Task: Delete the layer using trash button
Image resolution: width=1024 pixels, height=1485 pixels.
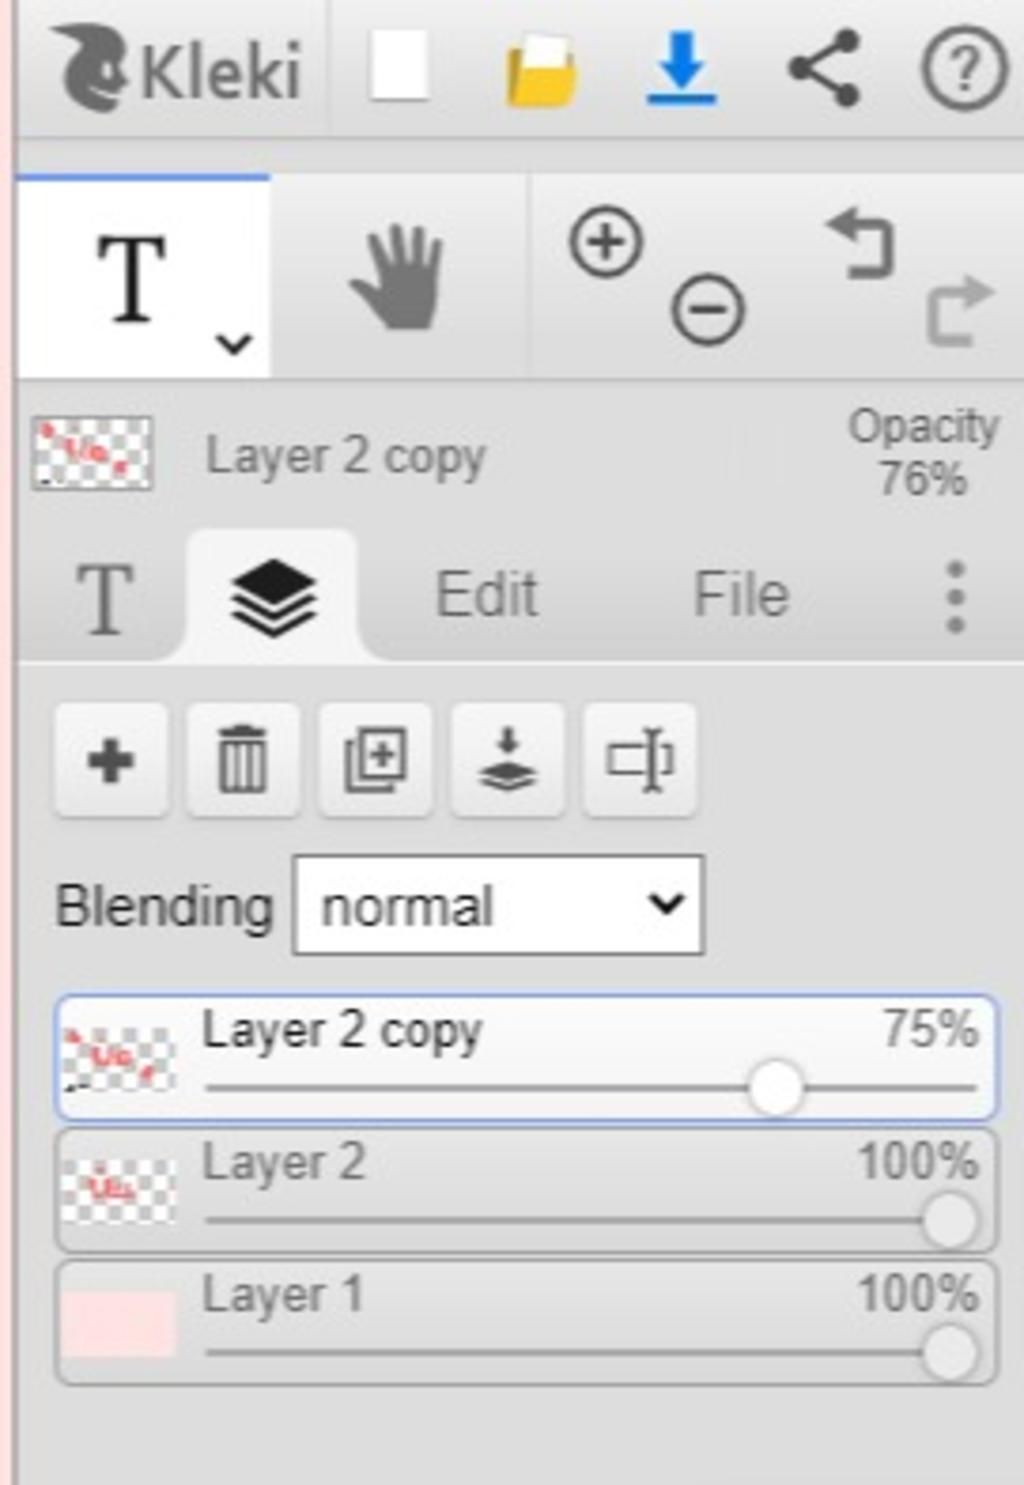Action: coord(243,760)
